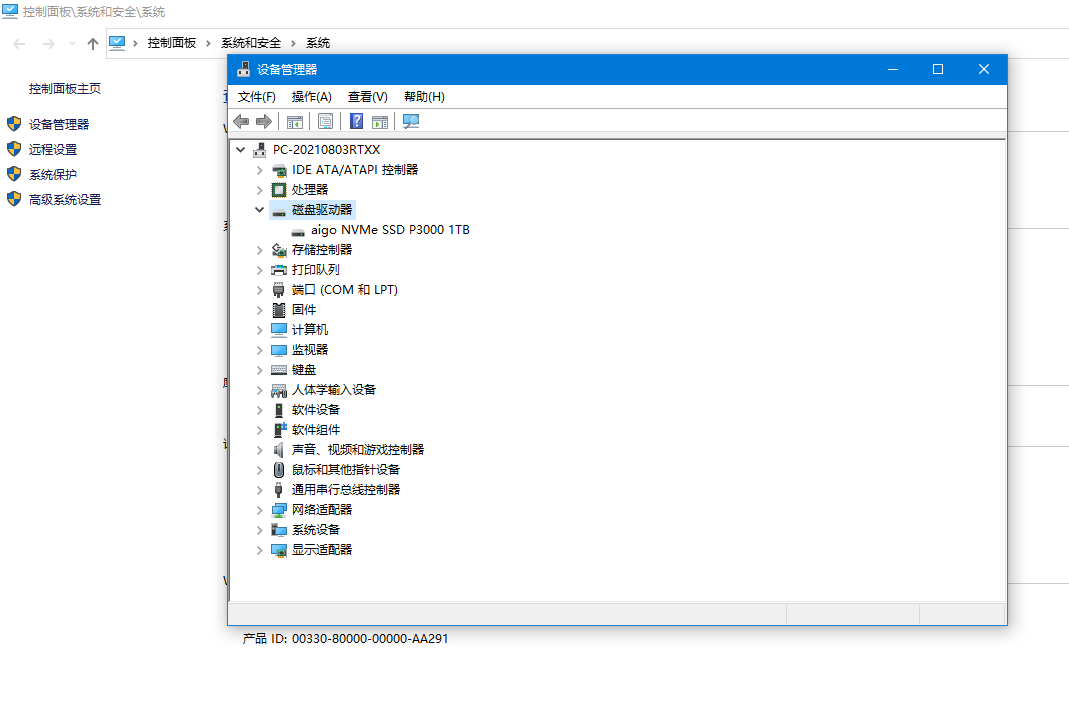Click 控制面板 in the address breadcrumb
The height and width of the screenshot is (724, 1069).
click(172, 43)
